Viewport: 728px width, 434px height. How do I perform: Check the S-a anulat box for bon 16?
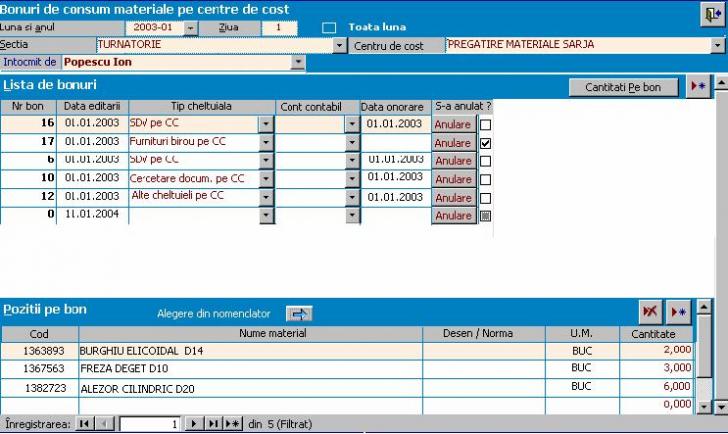tap(486, 125)
